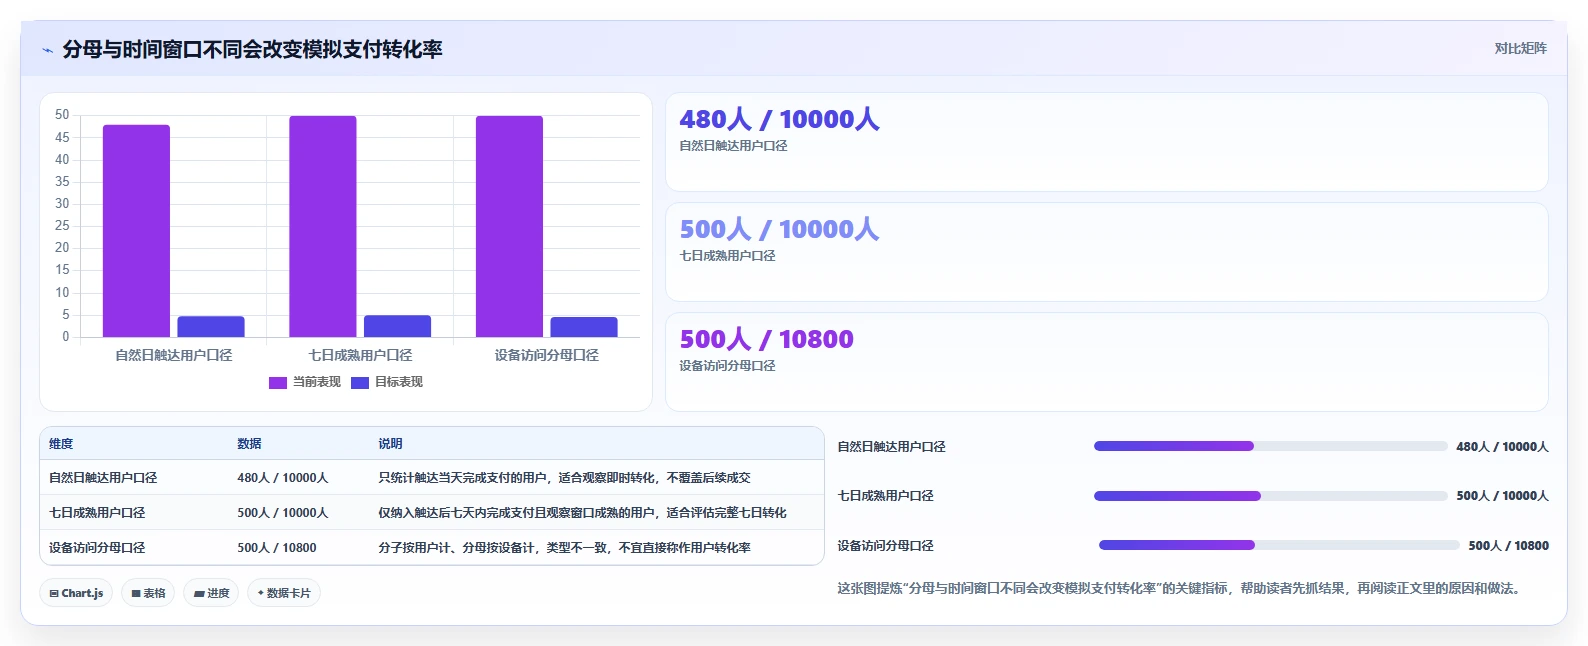The width and height of the screenshot is (1588, 646).
Task: Click the table cell 500人 / 10800
Action: (x=277, y=548)
